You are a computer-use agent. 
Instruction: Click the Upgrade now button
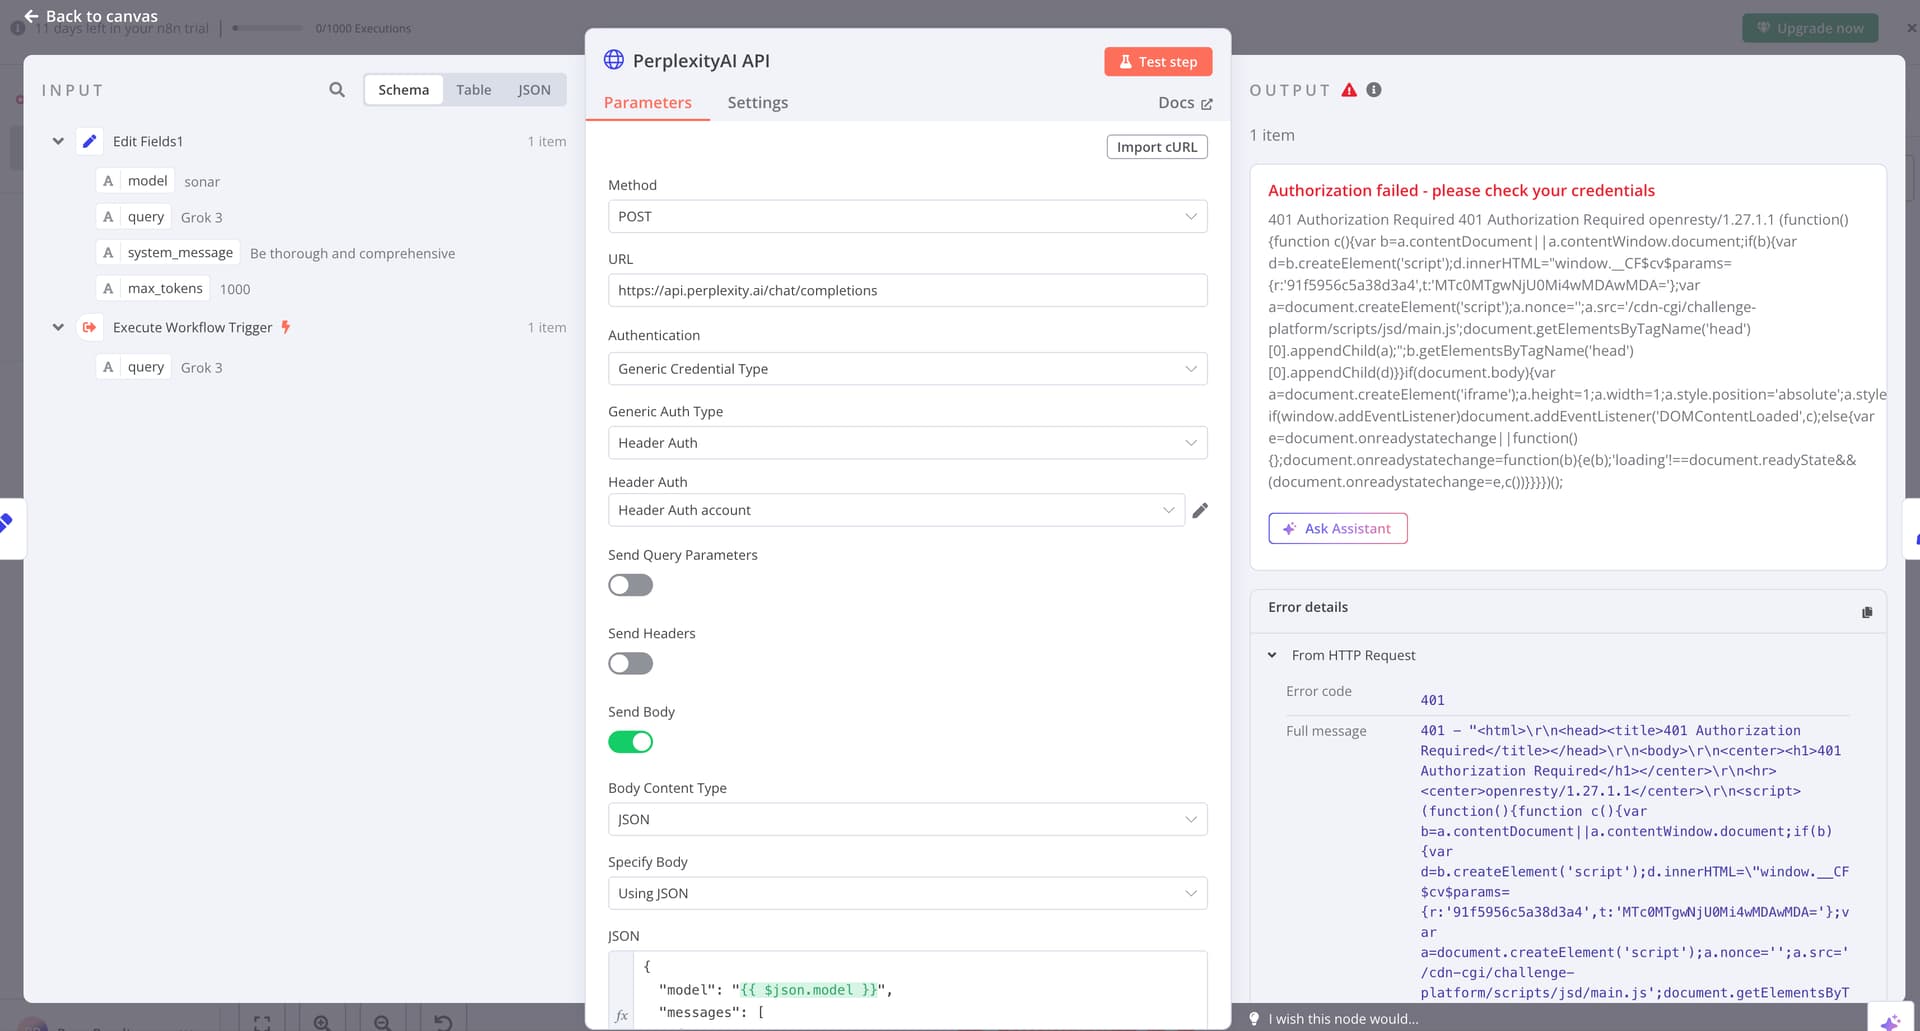pos(1810,28)
